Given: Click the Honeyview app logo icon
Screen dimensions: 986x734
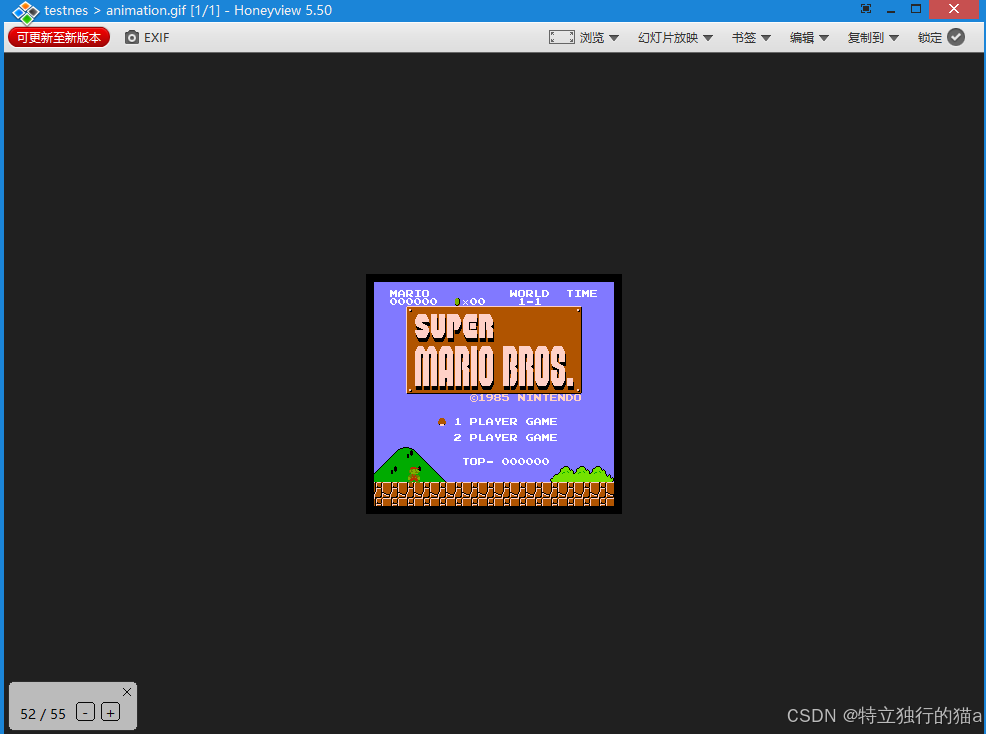Looking at the screenshot, I should [x=26, y=12].
